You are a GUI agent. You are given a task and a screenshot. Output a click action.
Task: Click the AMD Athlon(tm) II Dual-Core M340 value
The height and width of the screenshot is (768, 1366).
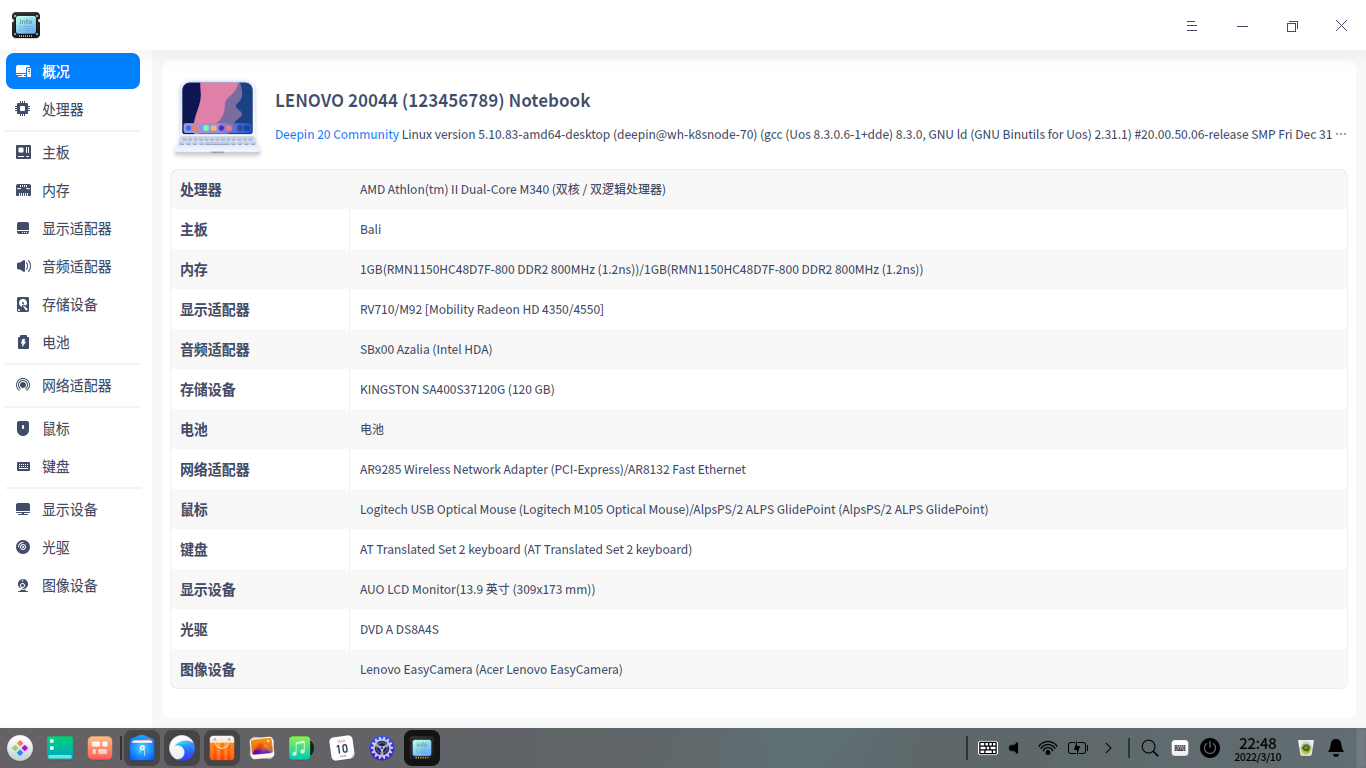tap(513, 189)
